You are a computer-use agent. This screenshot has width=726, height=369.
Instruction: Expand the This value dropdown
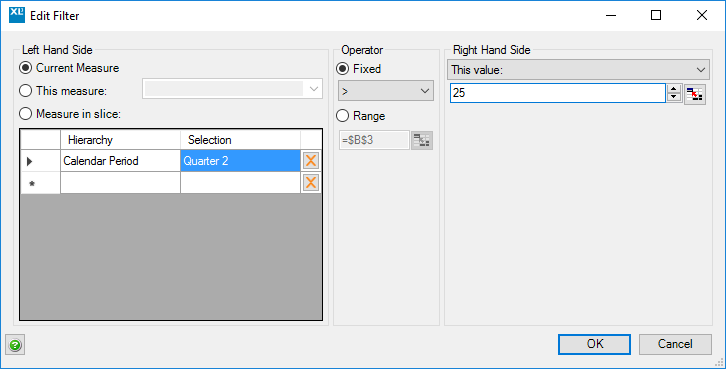(x=578, y=69)
